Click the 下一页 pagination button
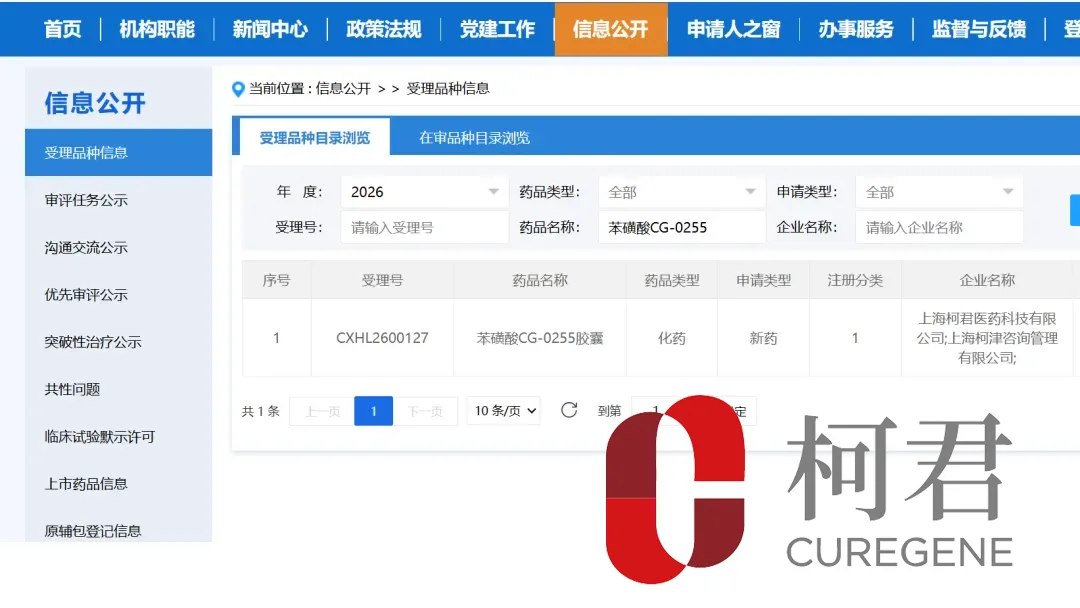This screenshot has width=1080, height=608. (428, 410)
